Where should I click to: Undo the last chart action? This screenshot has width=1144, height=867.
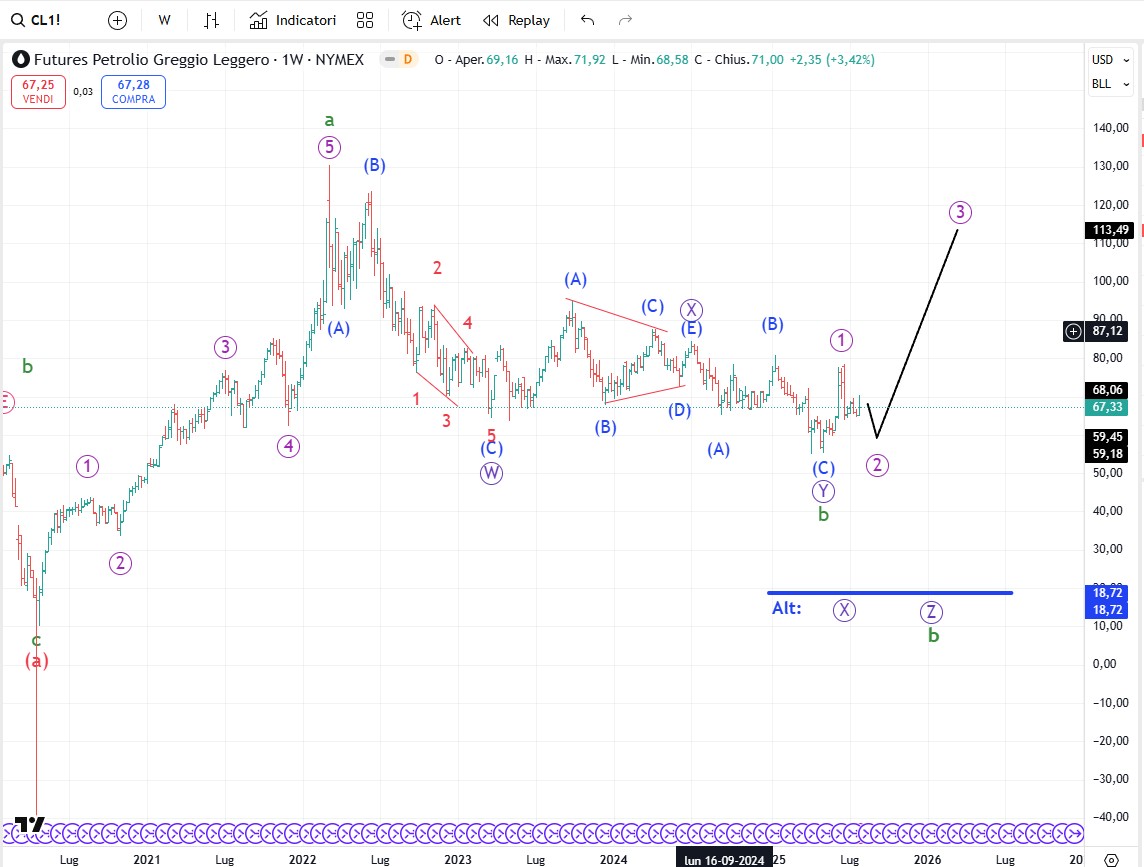tap(587, 20)
